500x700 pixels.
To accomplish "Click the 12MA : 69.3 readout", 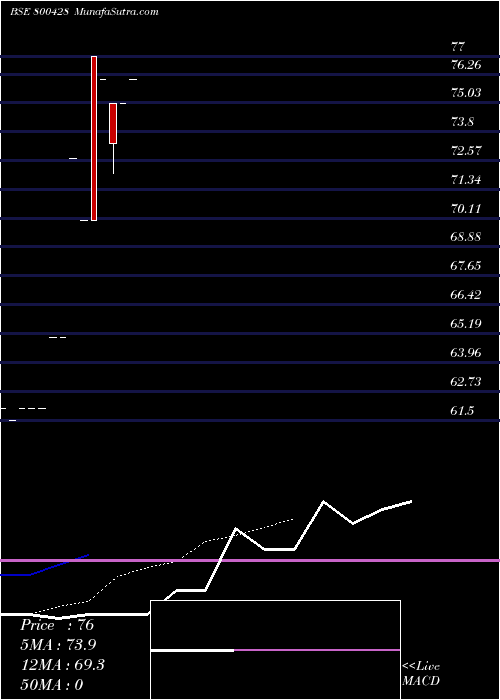I will pos(62,665).
